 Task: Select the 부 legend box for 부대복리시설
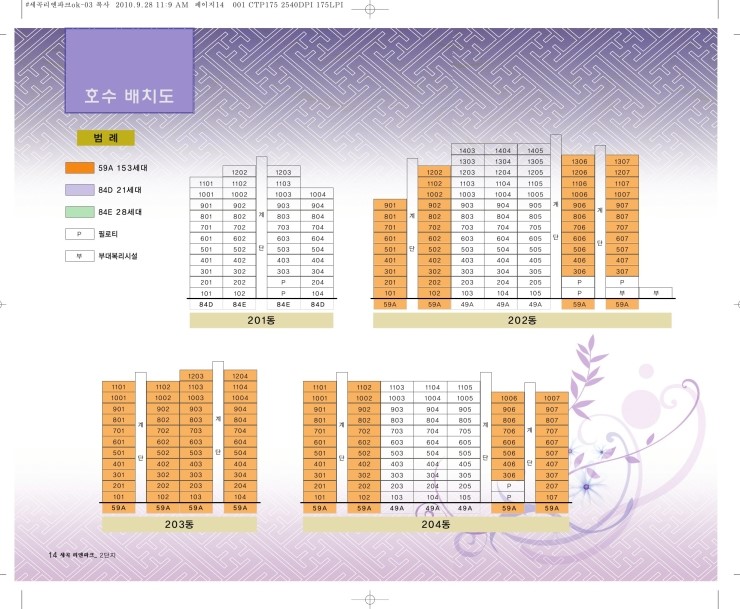pos(80,256)
